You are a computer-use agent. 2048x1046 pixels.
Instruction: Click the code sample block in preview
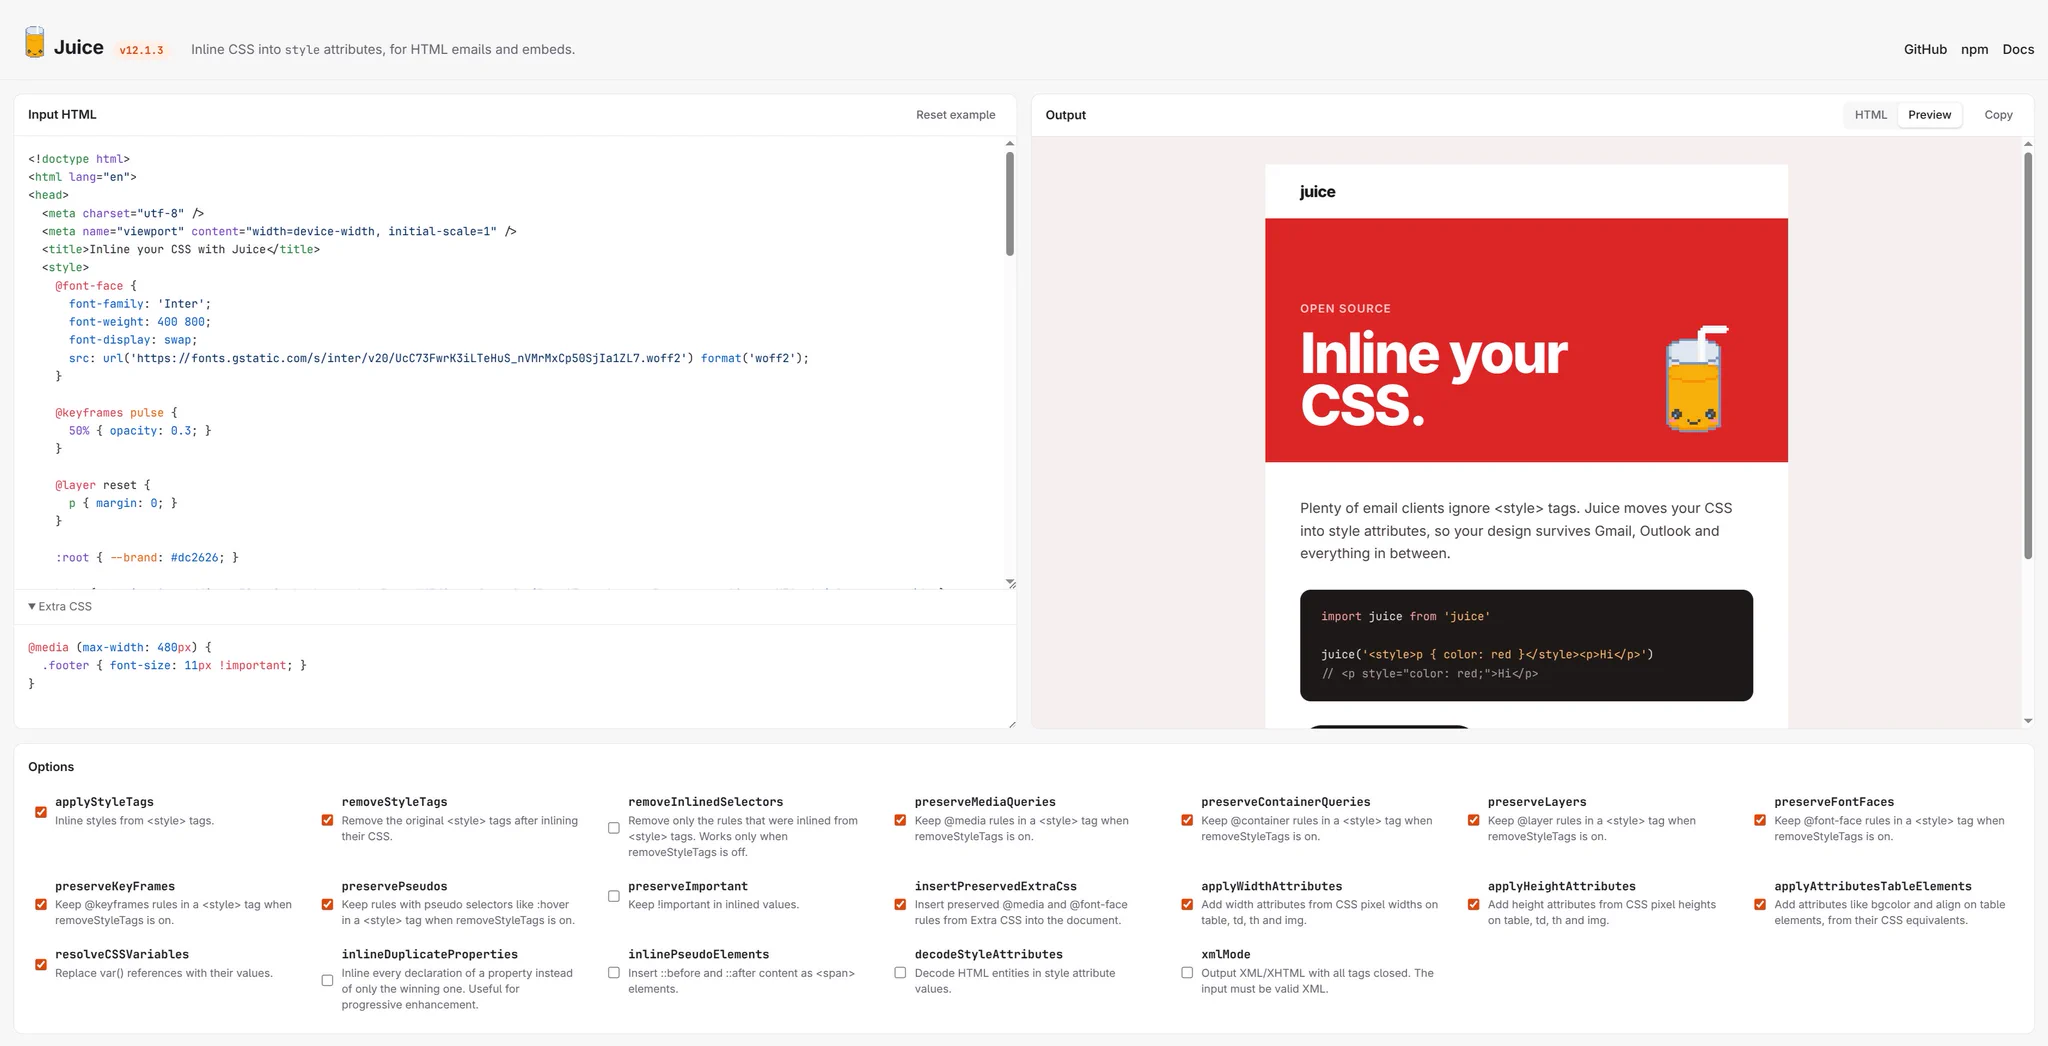(x=1526, y=645)
